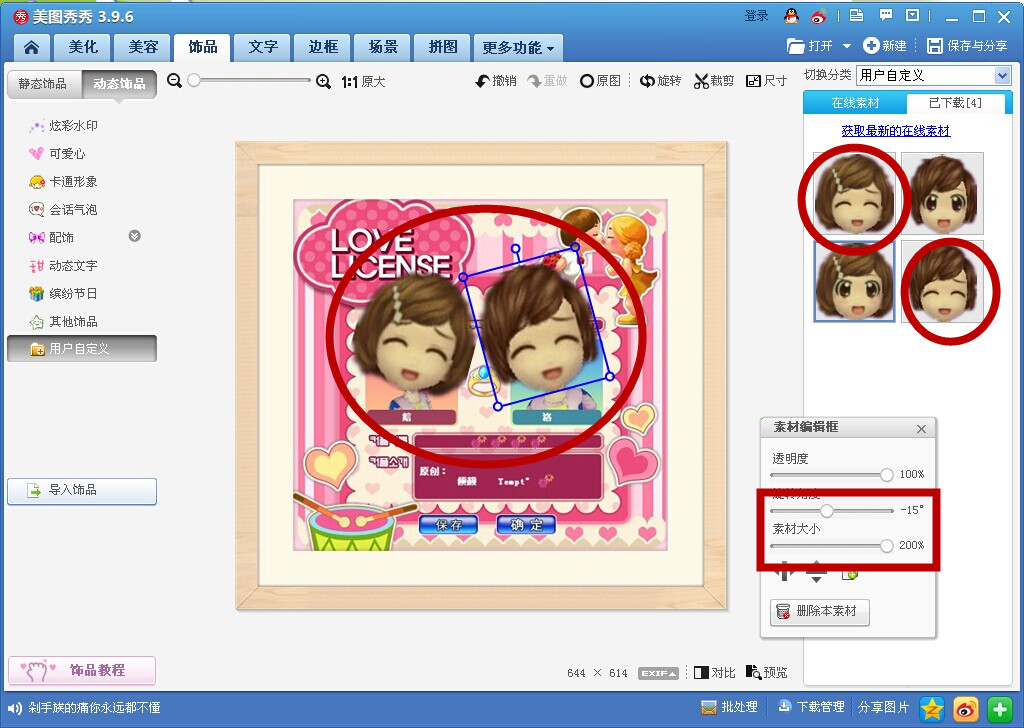Click 新建 to create a new image

pos(885,46)
